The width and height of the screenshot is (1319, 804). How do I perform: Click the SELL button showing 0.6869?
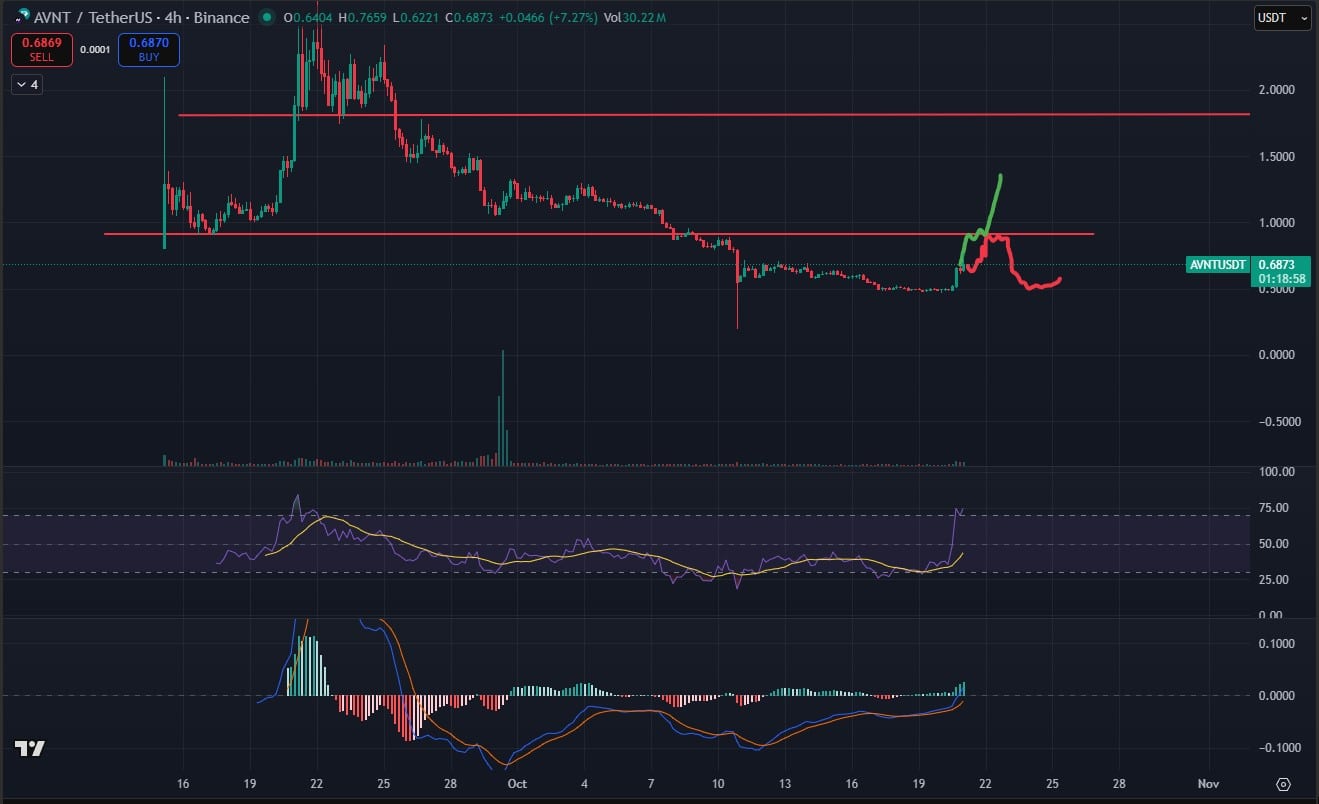click(x=42, y=48)
